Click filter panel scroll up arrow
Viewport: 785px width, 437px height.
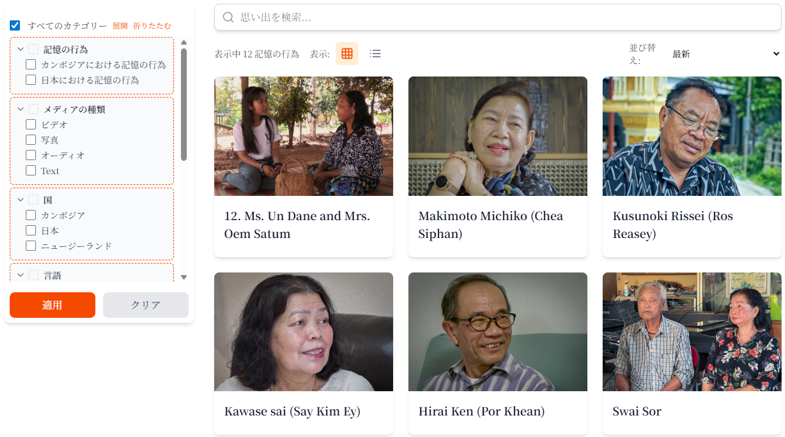point(184,43)
